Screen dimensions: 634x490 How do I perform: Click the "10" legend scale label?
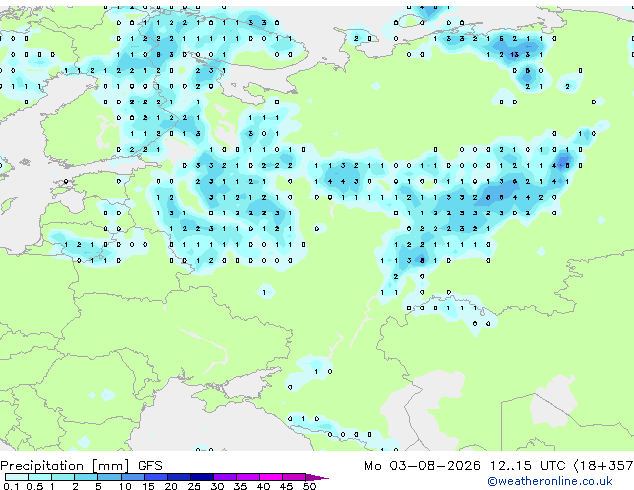point(125,486)
